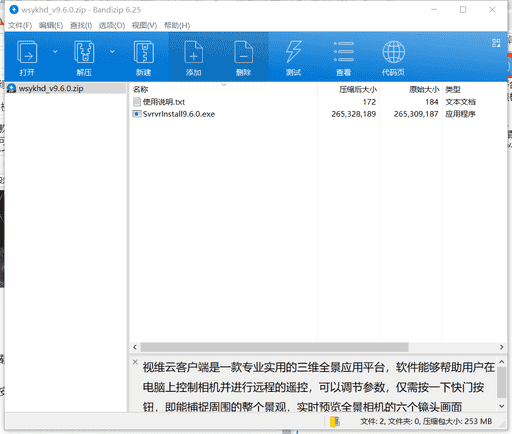The height and width of the screenshot is (434, 512).
Task: Click the Open (打开) toolbar icon
Action: click(27, 52)
